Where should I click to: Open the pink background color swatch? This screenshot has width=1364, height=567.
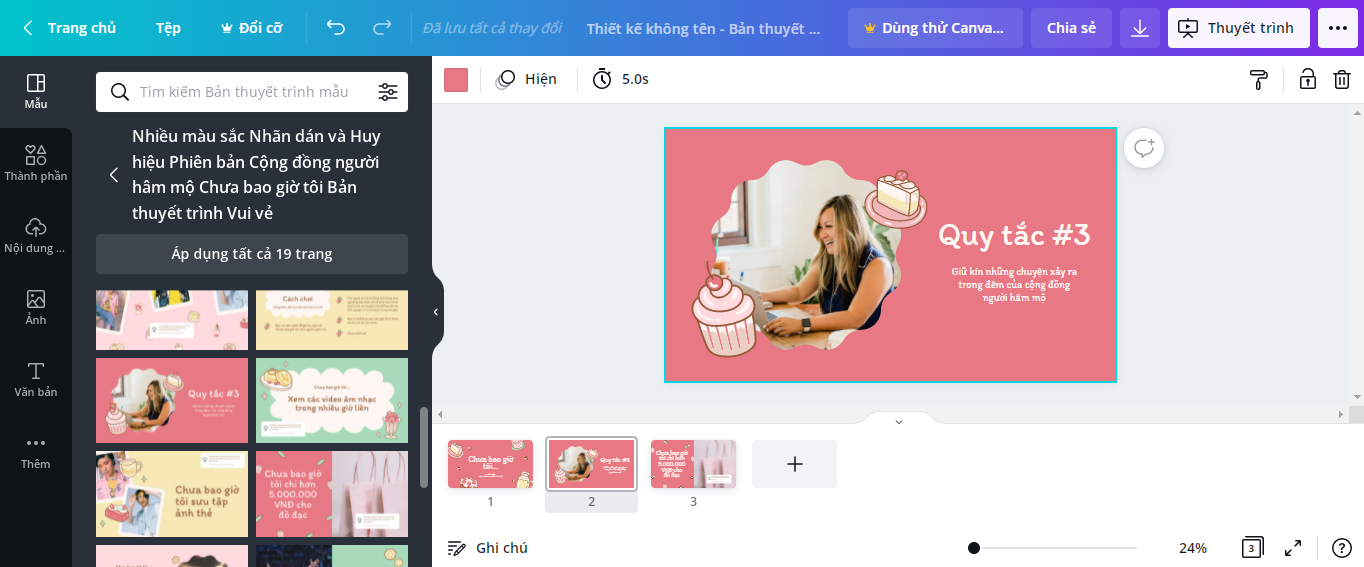[x=456, y=79]
